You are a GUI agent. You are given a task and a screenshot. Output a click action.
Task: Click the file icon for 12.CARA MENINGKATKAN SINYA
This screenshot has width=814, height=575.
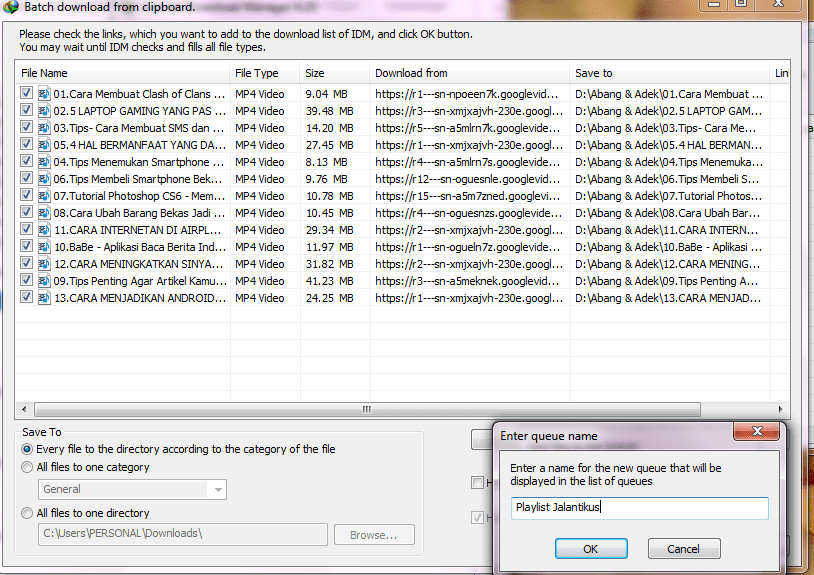[x=44, y=264]
